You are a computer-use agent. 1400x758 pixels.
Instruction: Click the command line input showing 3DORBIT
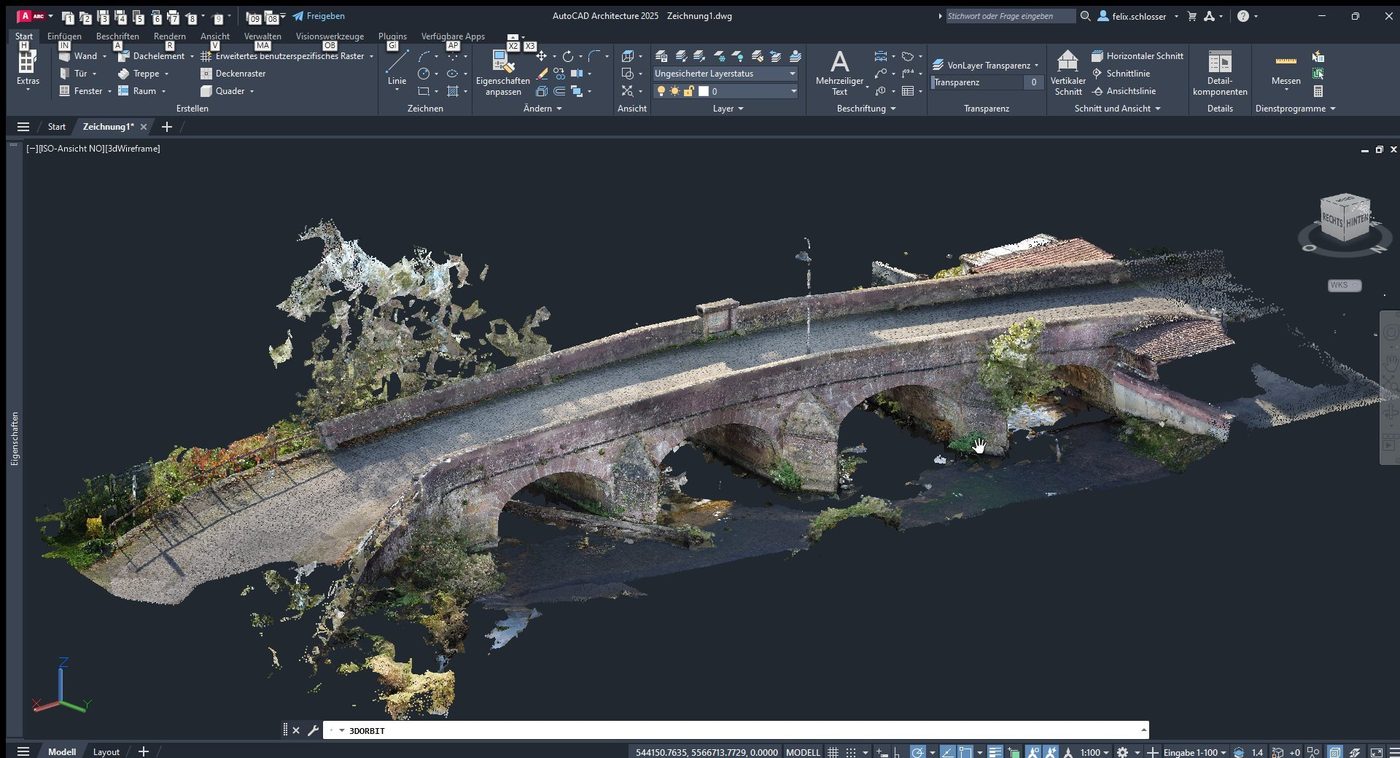[x=735, y=730]
